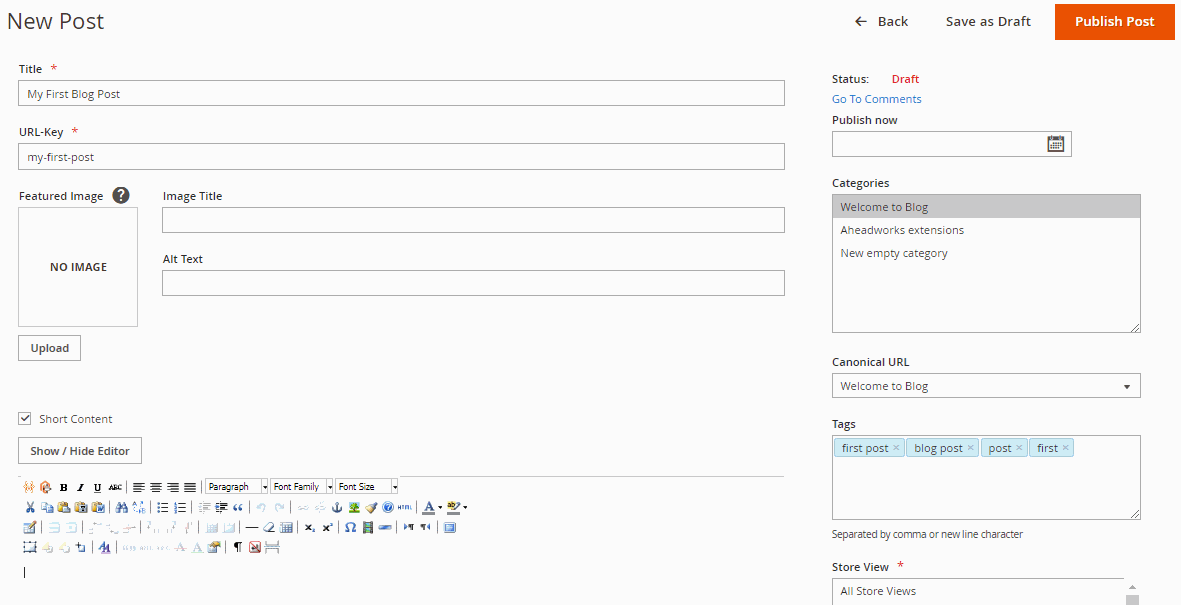This screenshot has height=605, width=1181.
Task: Clean up messy code with brush icon
Action: tap(371, 507)
